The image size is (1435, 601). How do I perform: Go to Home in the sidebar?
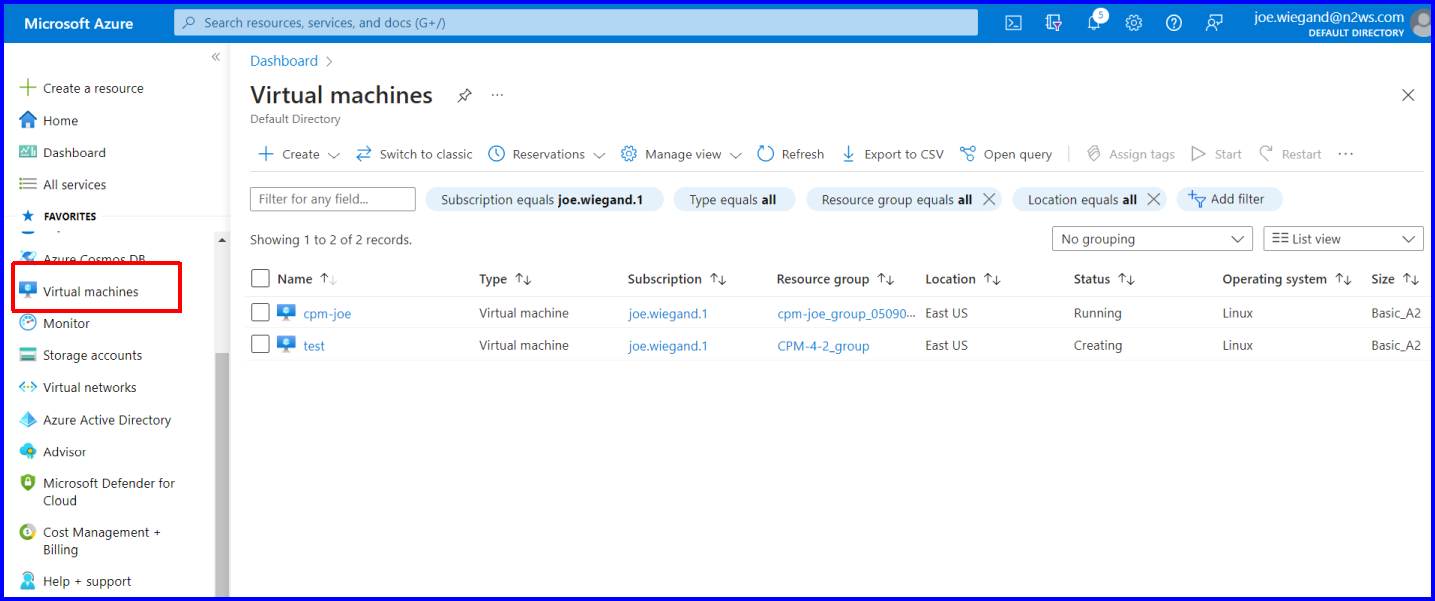click(49, 120)
